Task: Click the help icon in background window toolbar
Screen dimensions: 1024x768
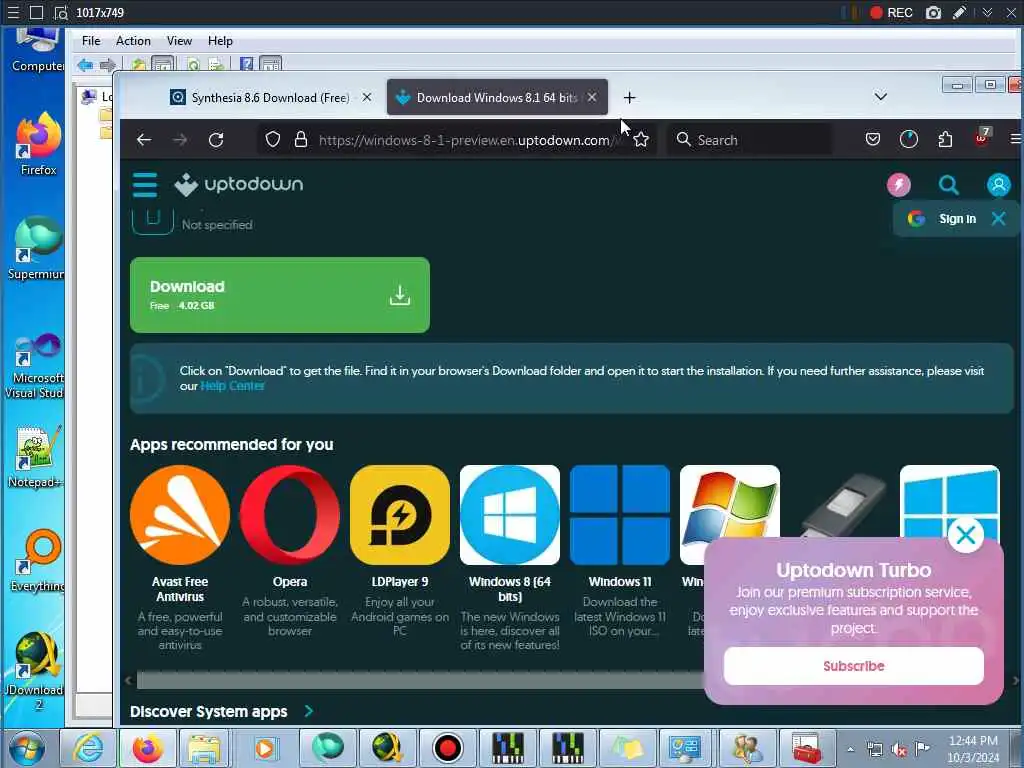Action: [246, 64]
